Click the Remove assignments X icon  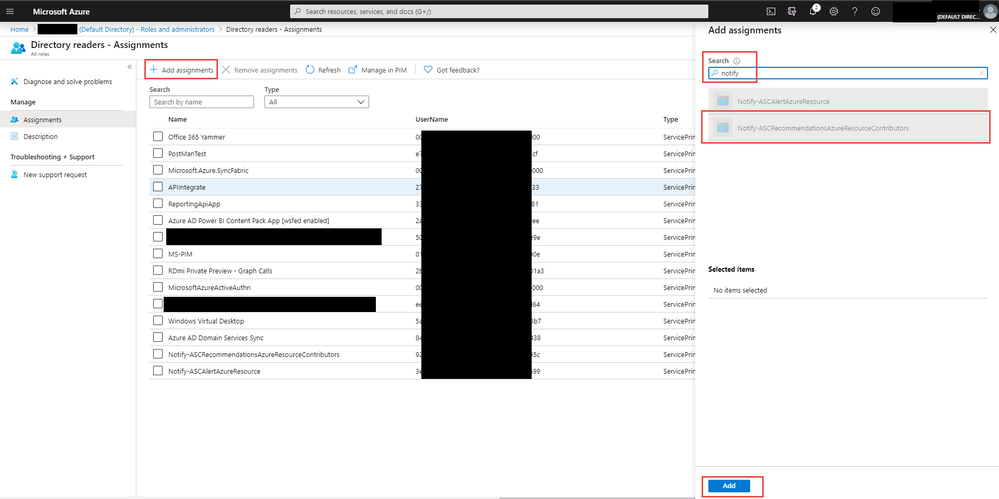pyautogui.click(x=226, y=69)
